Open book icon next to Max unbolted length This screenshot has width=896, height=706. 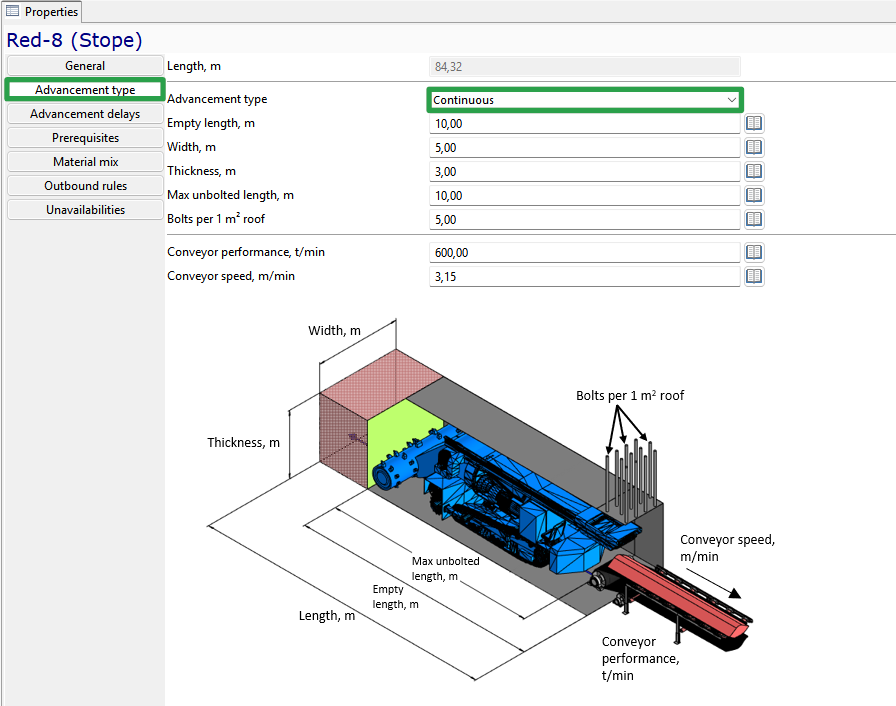tap(754, 195)
